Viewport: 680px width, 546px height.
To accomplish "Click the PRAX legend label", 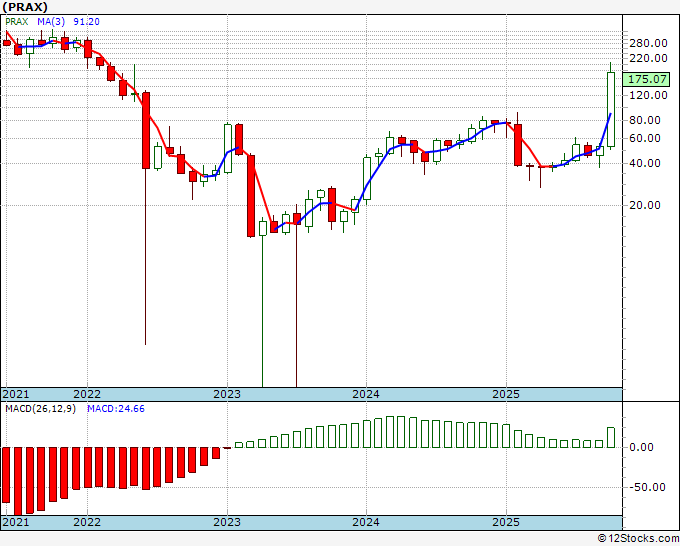I will pos(16,21).
